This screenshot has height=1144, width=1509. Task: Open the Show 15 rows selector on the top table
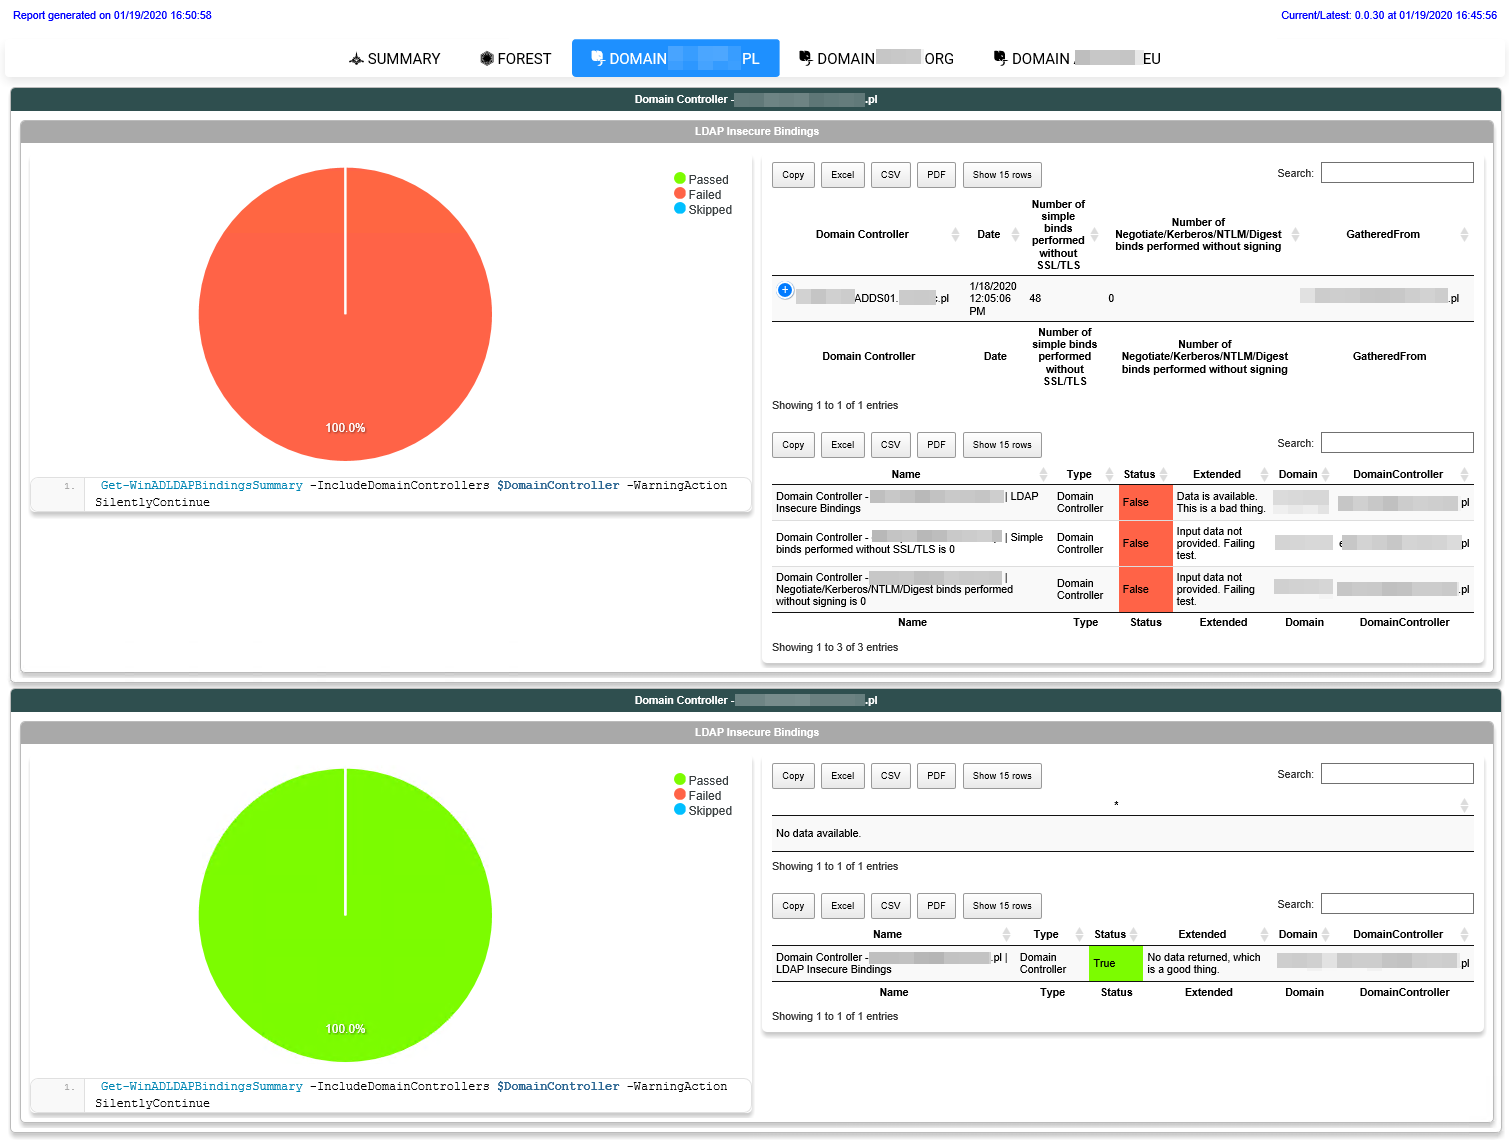pyautogui.click(x=1002, y=174)
